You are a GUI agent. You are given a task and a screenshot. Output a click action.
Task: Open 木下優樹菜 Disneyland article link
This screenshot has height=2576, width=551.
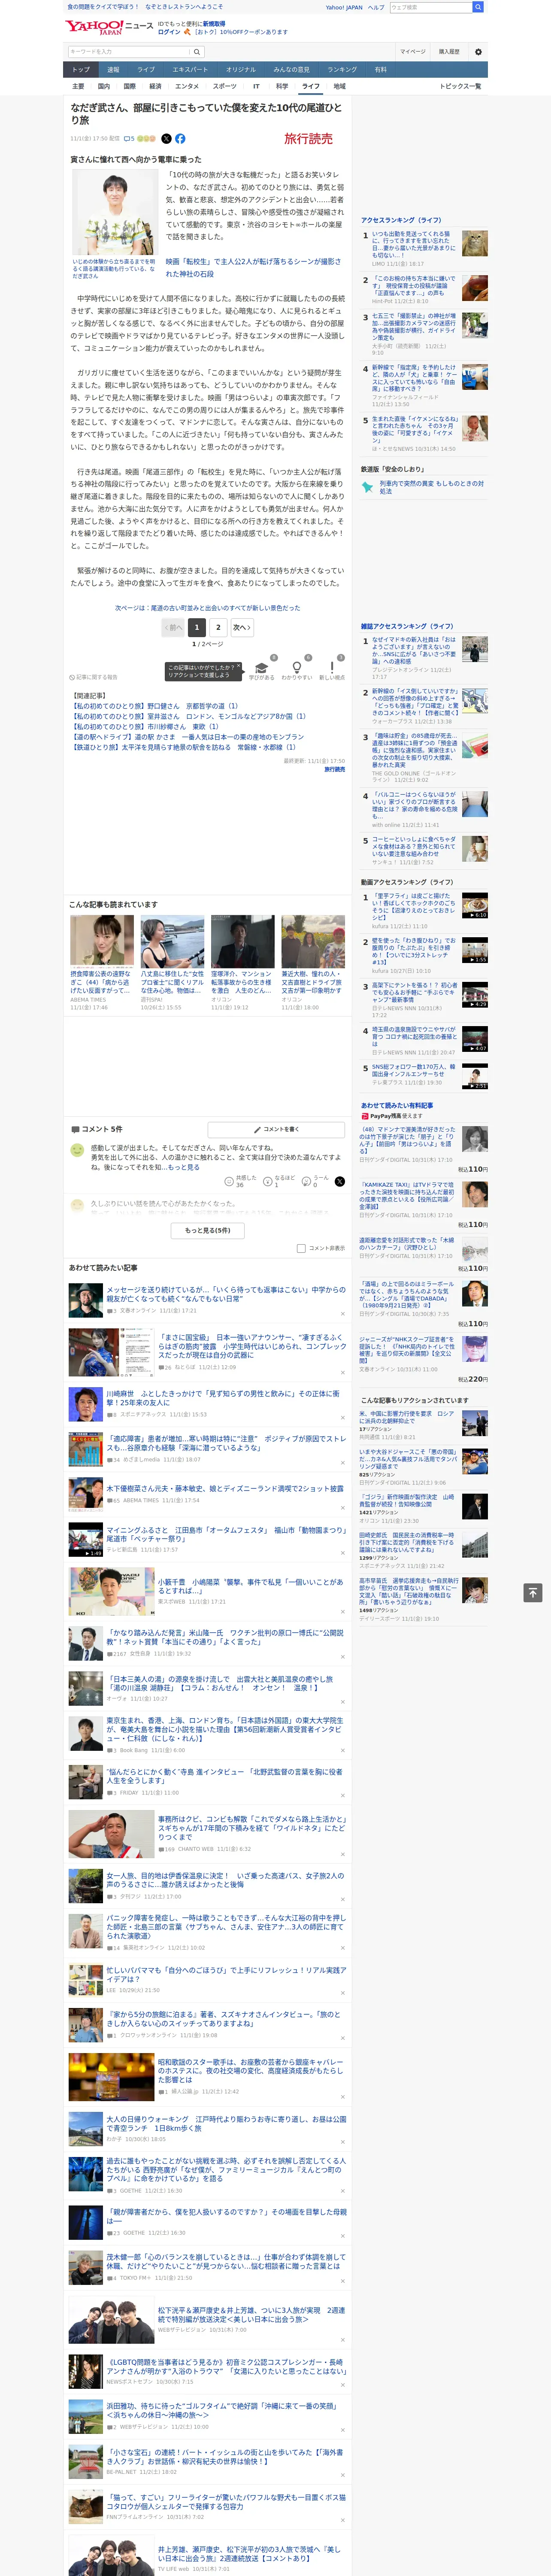pos(225,1488)
